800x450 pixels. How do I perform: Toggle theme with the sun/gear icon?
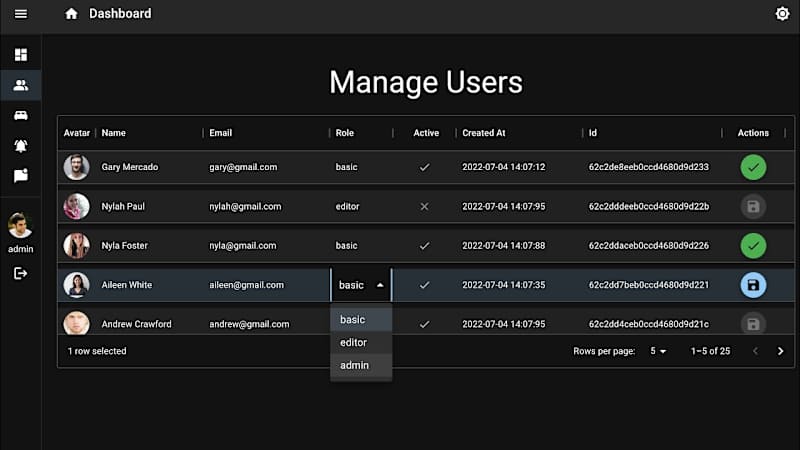click(x=782, y=14)
